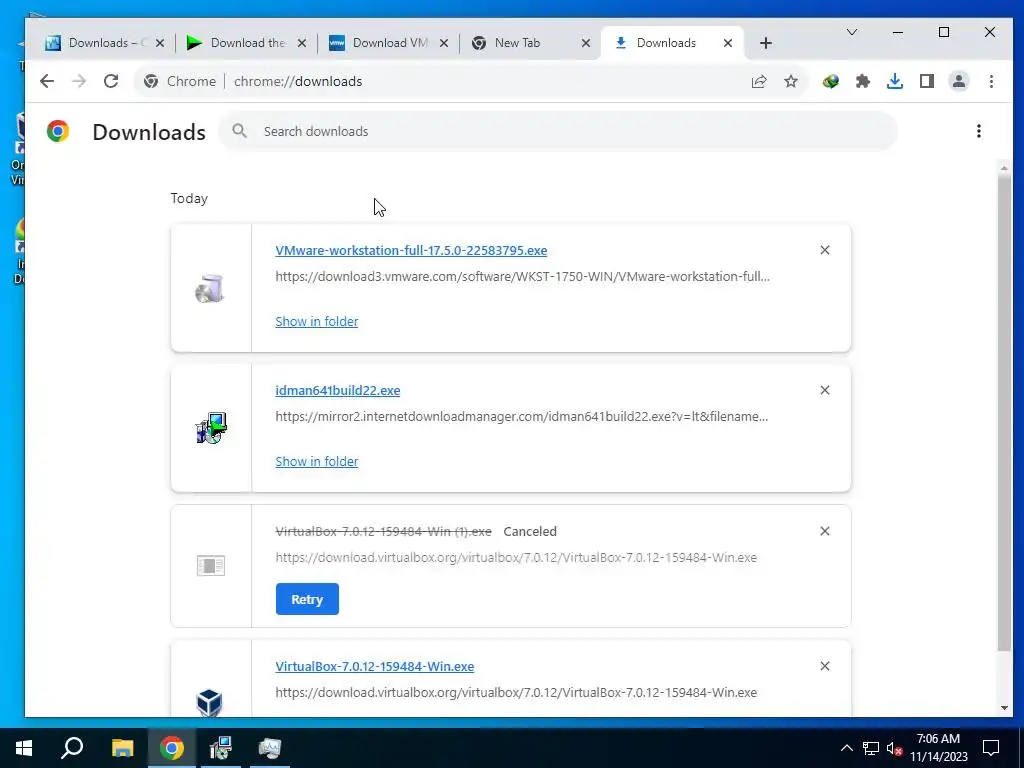This screenshot has height=768, width=1024.
Task: Toggle the side panel icon
Action: [927, 81]
